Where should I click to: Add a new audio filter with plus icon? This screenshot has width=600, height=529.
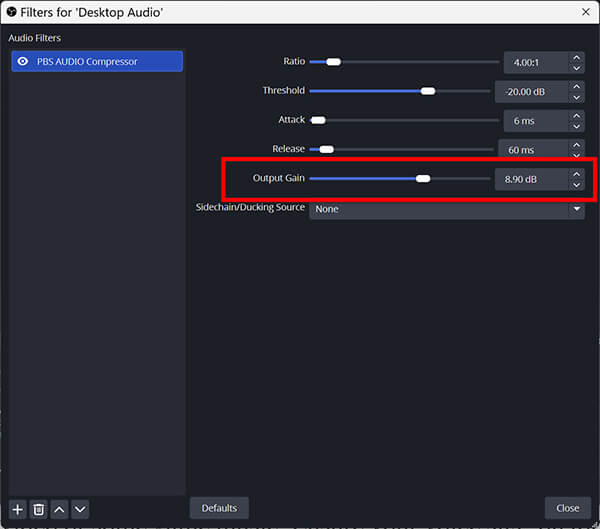pyautogui.click(x=17, y=509)
